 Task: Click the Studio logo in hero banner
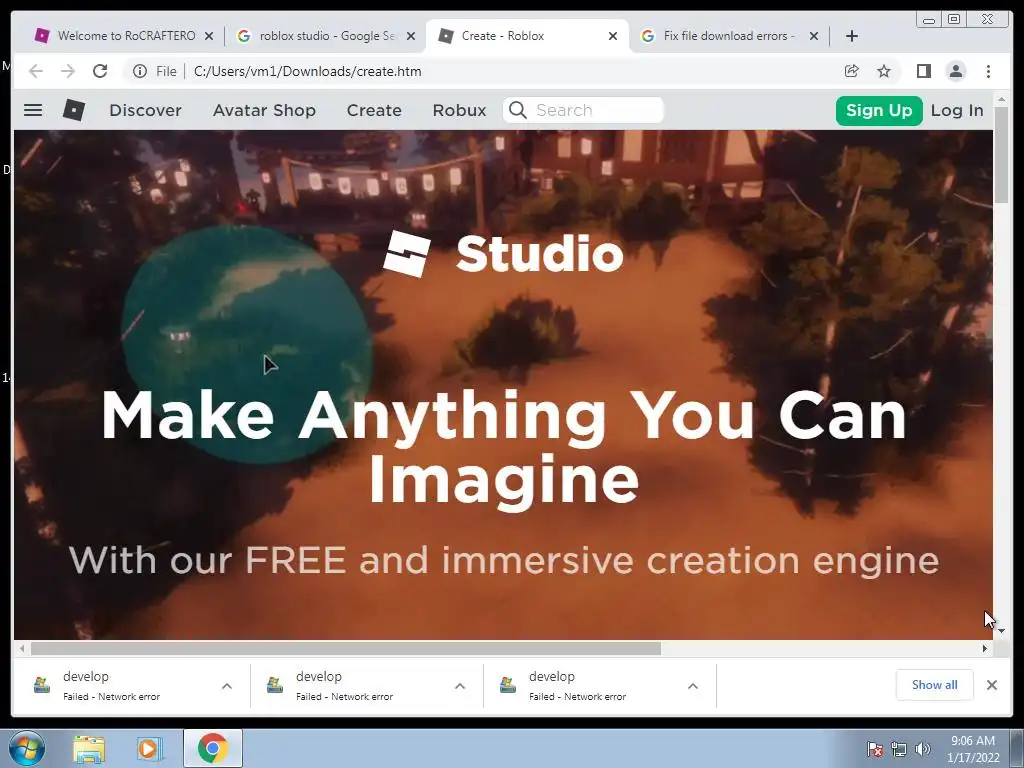coord(503,253)
